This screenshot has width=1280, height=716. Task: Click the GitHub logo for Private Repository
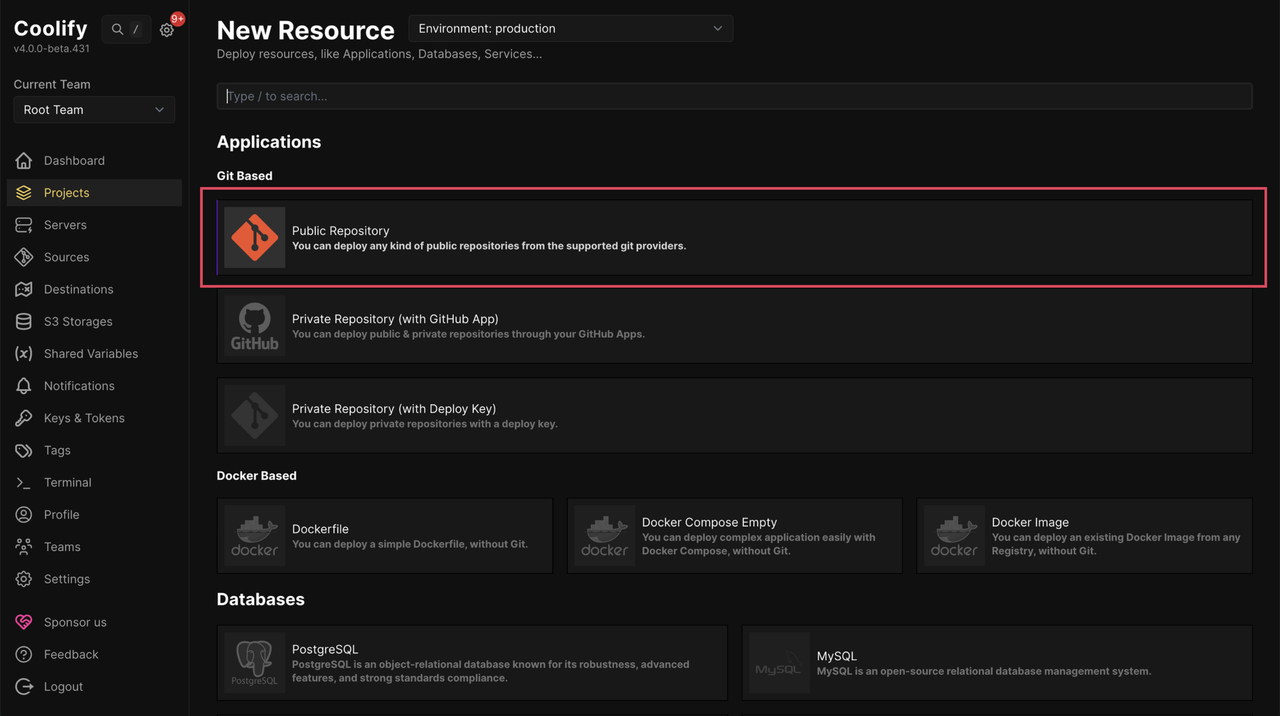254,326
